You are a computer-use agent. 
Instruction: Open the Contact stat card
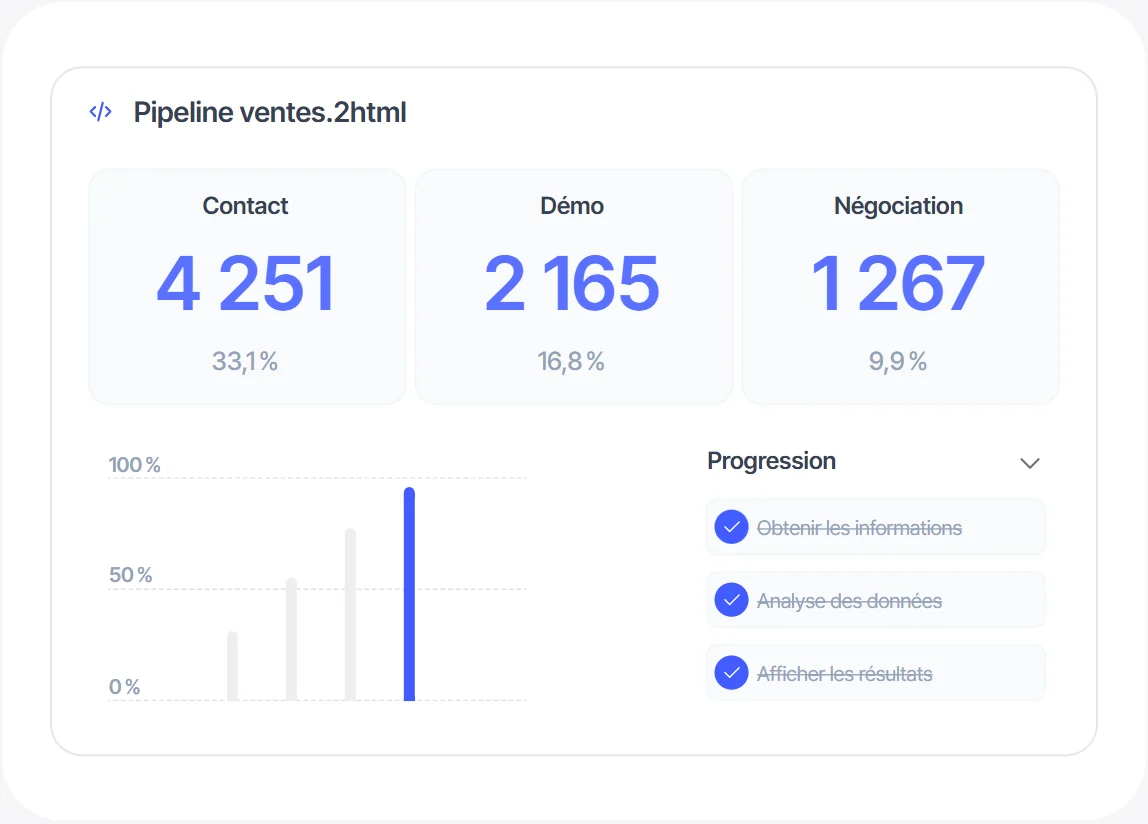pyautogui.click(x=247, y=286)
